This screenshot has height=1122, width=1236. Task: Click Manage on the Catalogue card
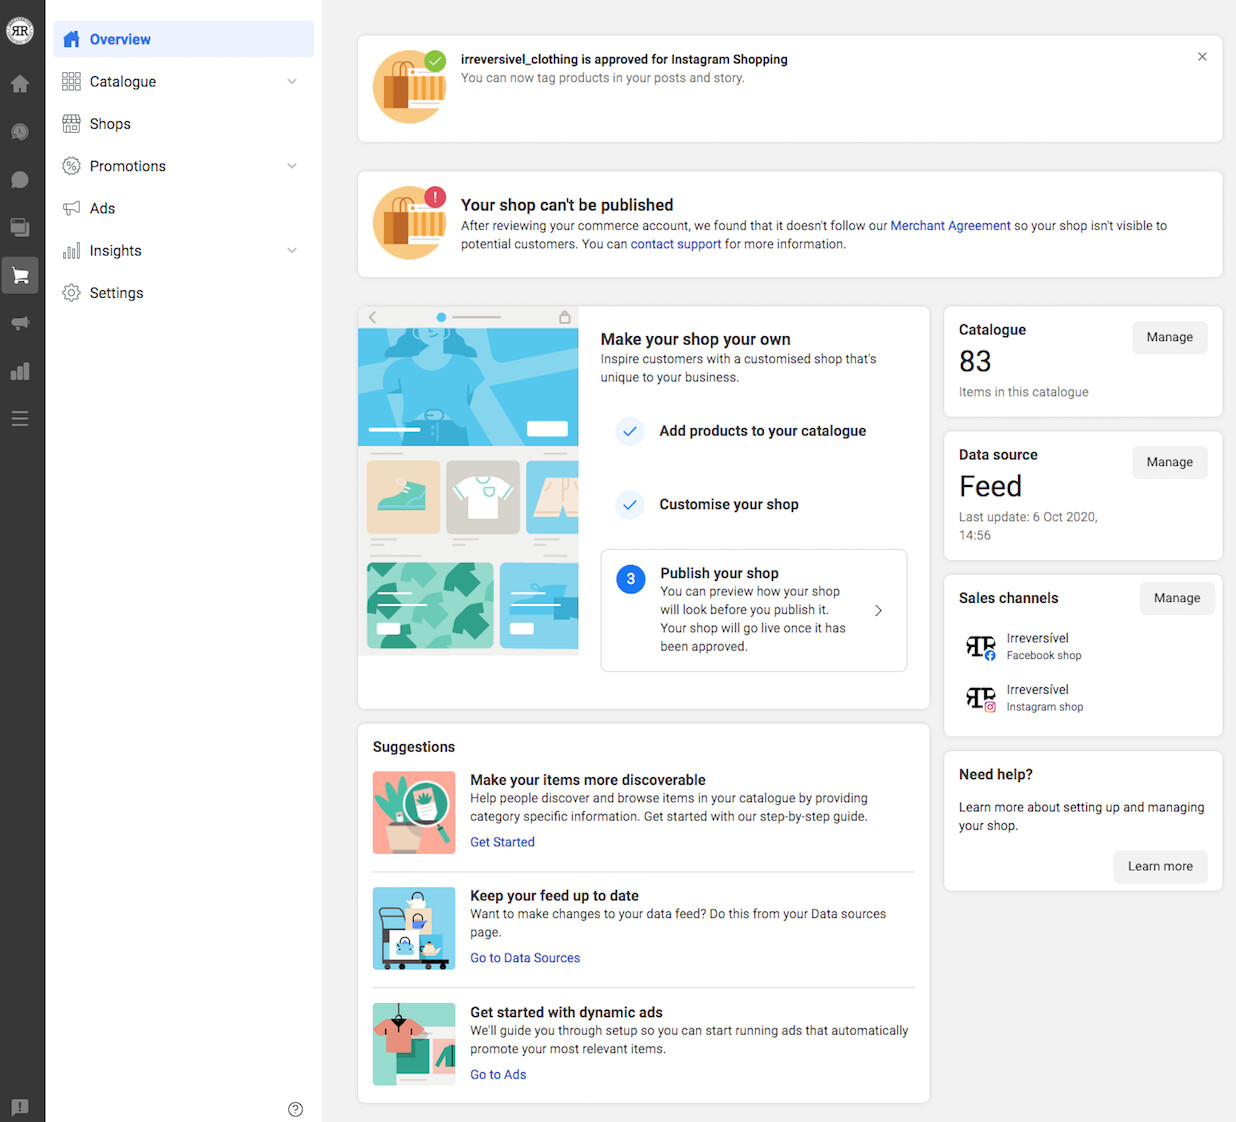point(1170,337)
